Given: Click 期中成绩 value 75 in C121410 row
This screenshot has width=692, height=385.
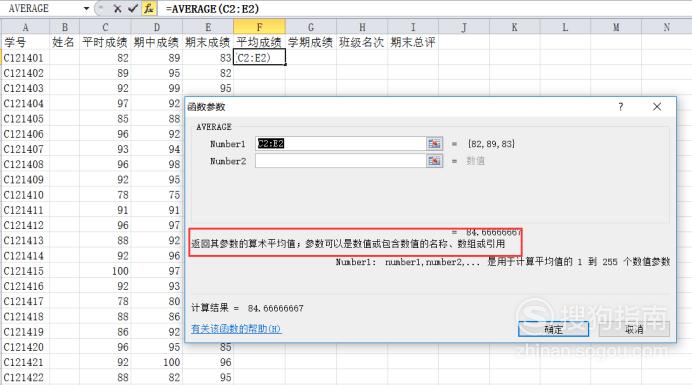Looking at the screenshot, I should click(x=174, y=195).
